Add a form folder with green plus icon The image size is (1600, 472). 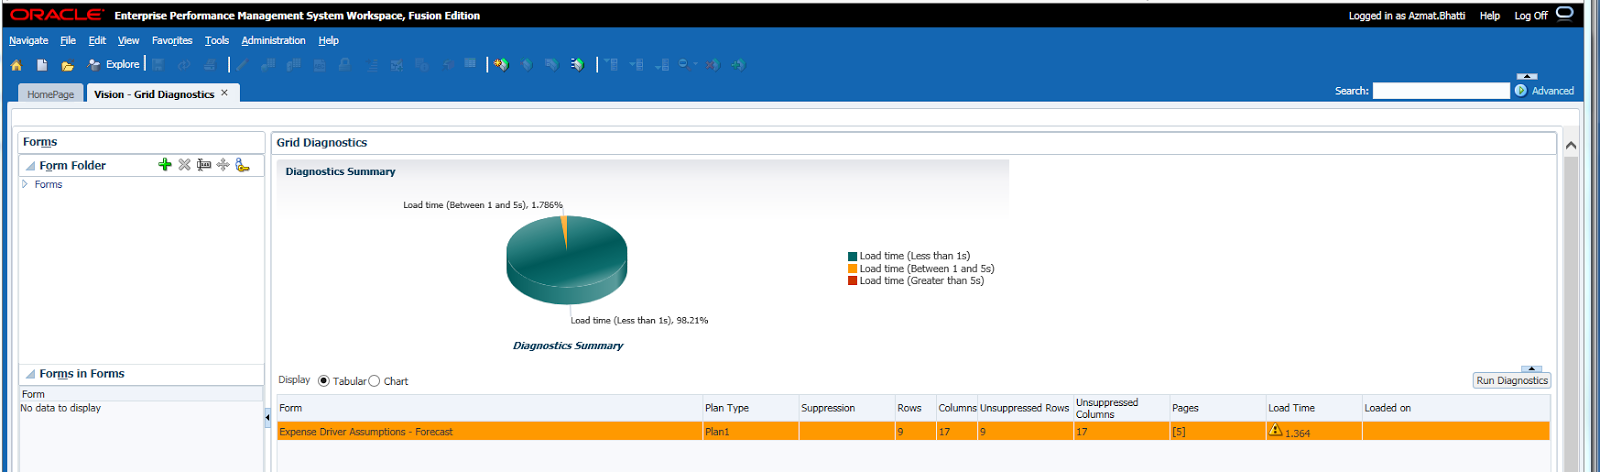[165, 165]
